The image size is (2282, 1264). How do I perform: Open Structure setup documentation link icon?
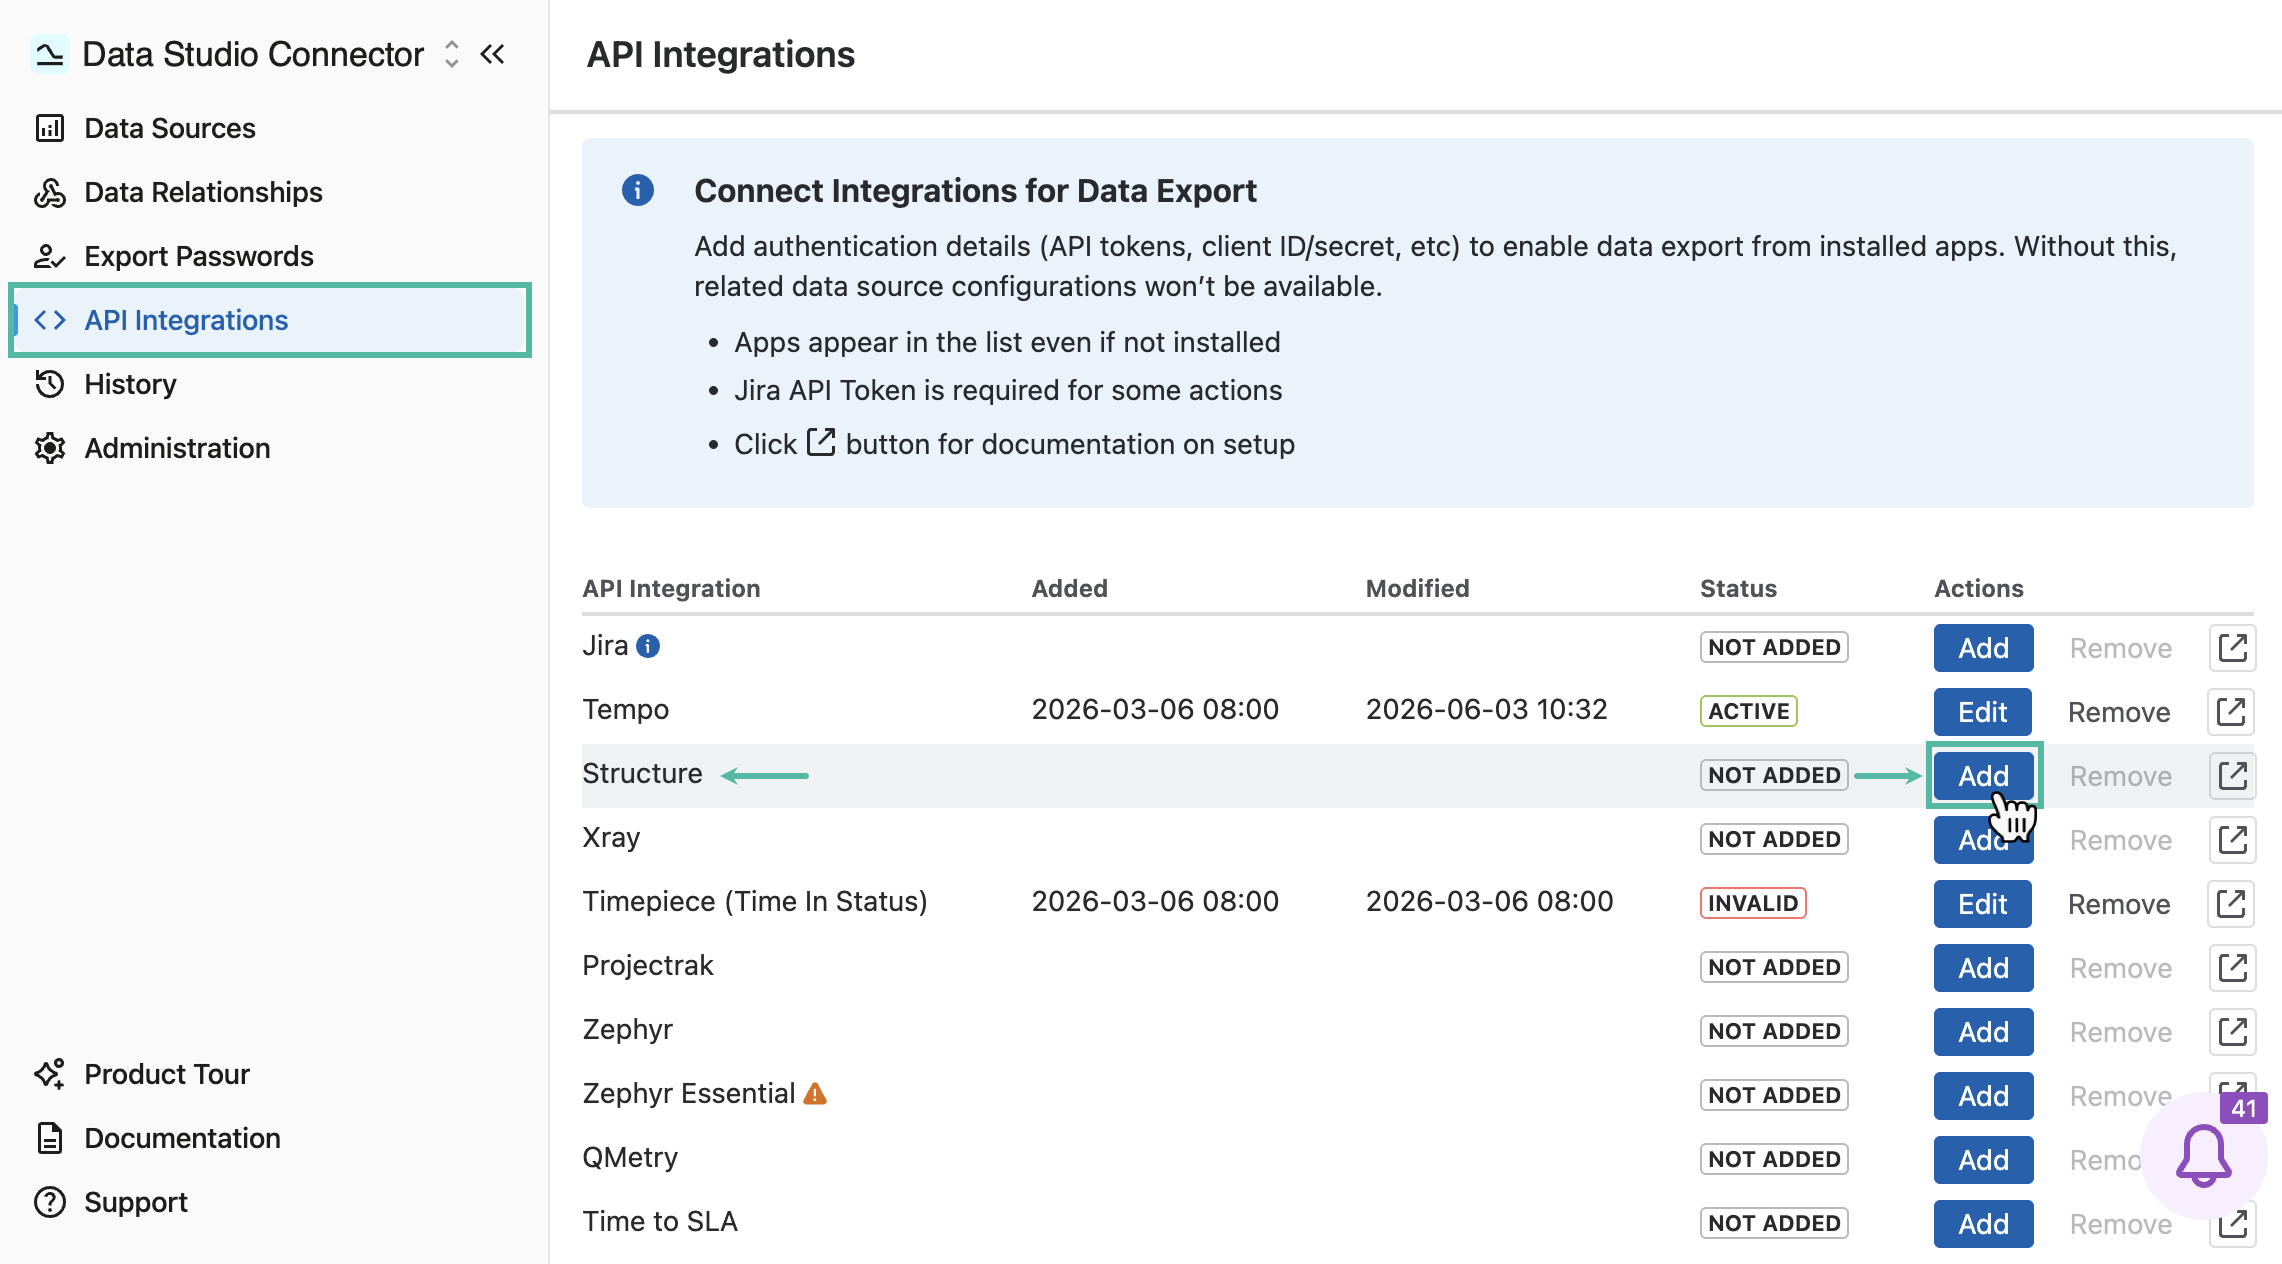2232,776
